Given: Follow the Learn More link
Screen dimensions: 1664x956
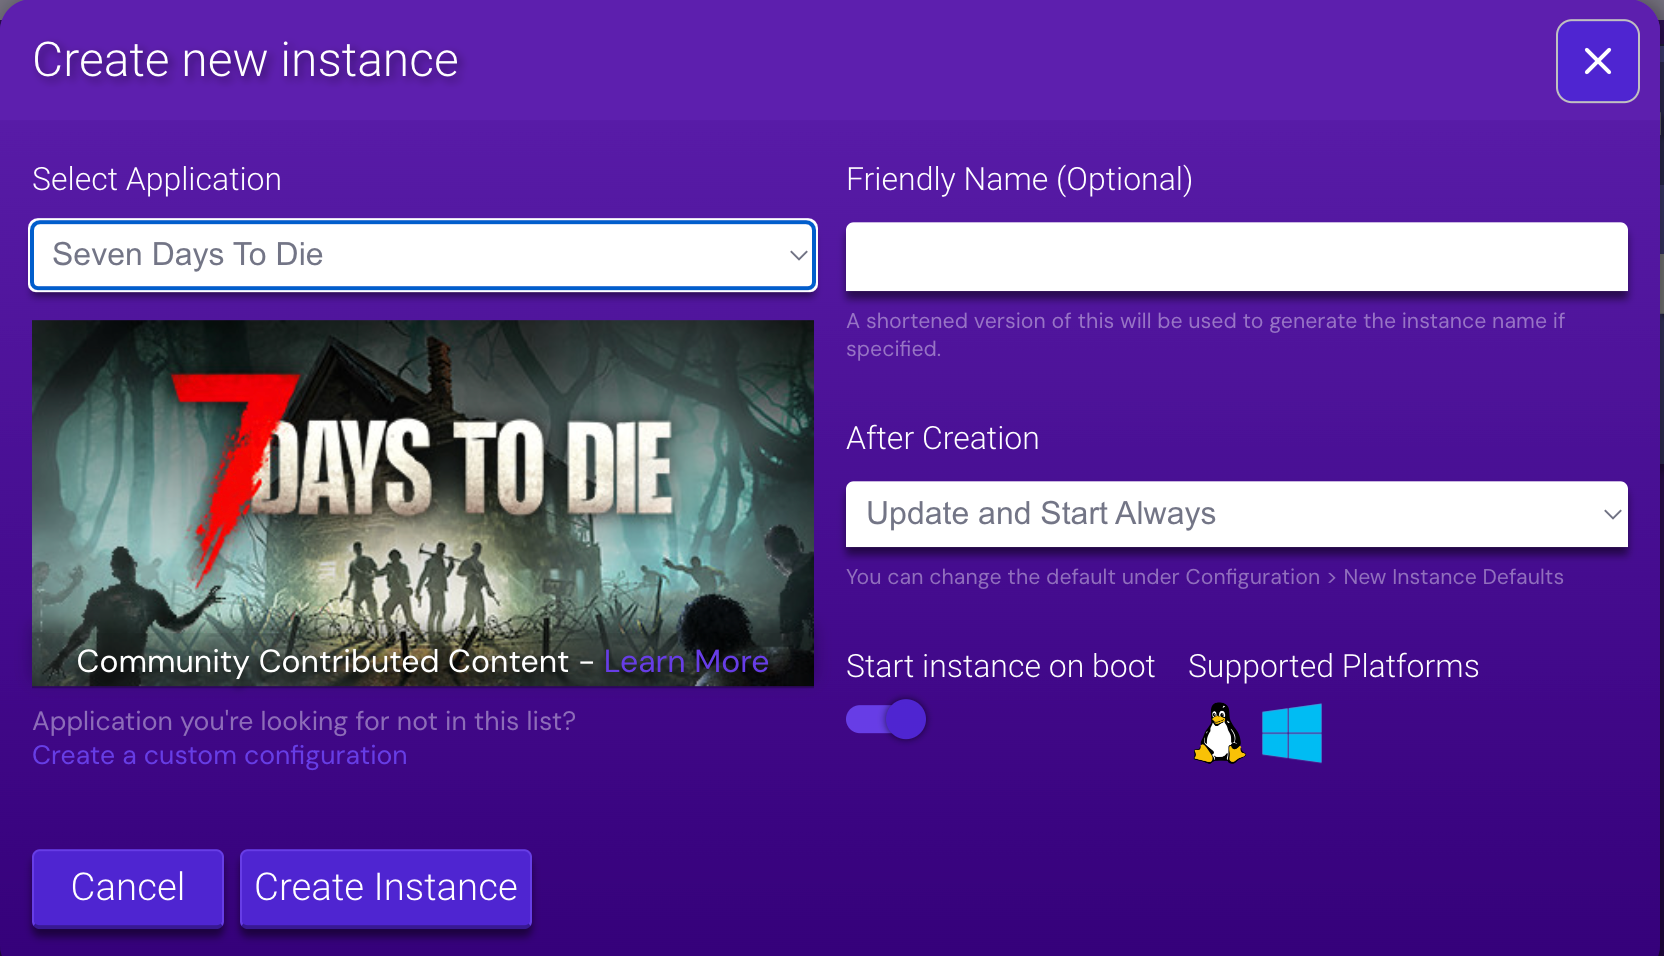Looking at the screenshot, I should (686, 661).
